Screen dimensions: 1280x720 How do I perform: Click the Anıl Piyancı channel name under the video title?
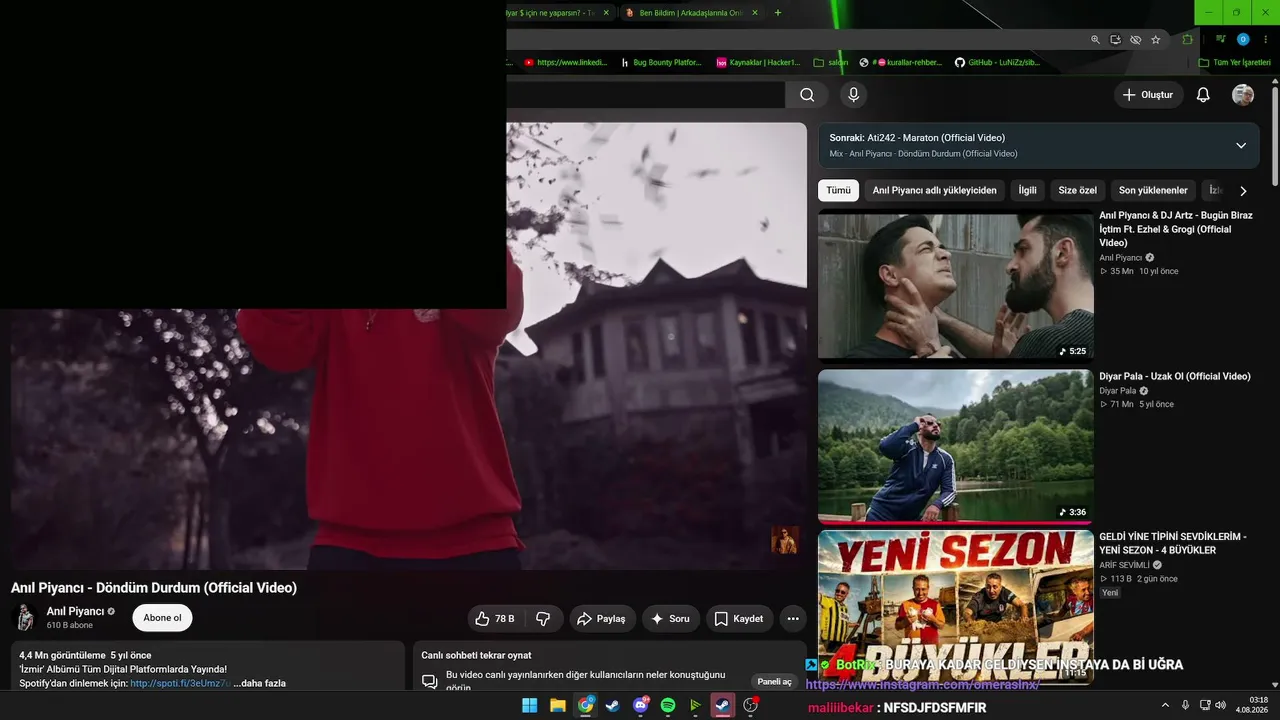[x=75, y=611]
